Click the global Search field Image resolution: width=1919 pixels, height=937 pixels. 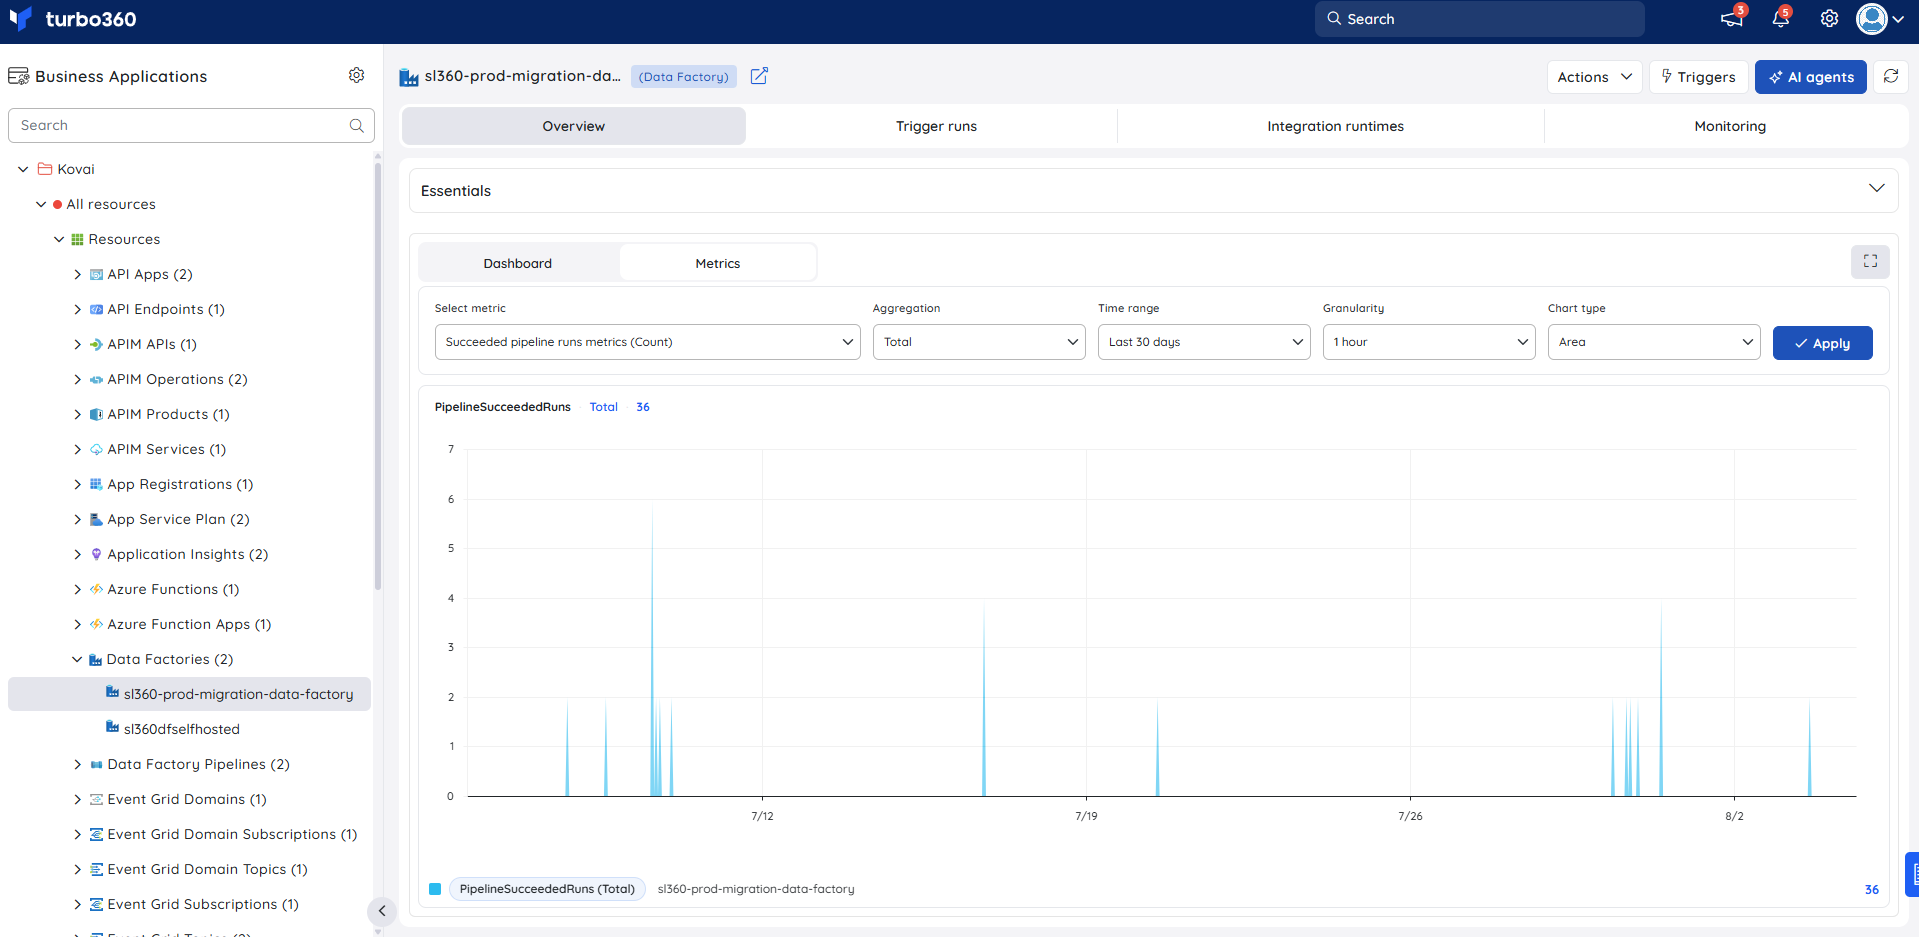(1479, 19)
